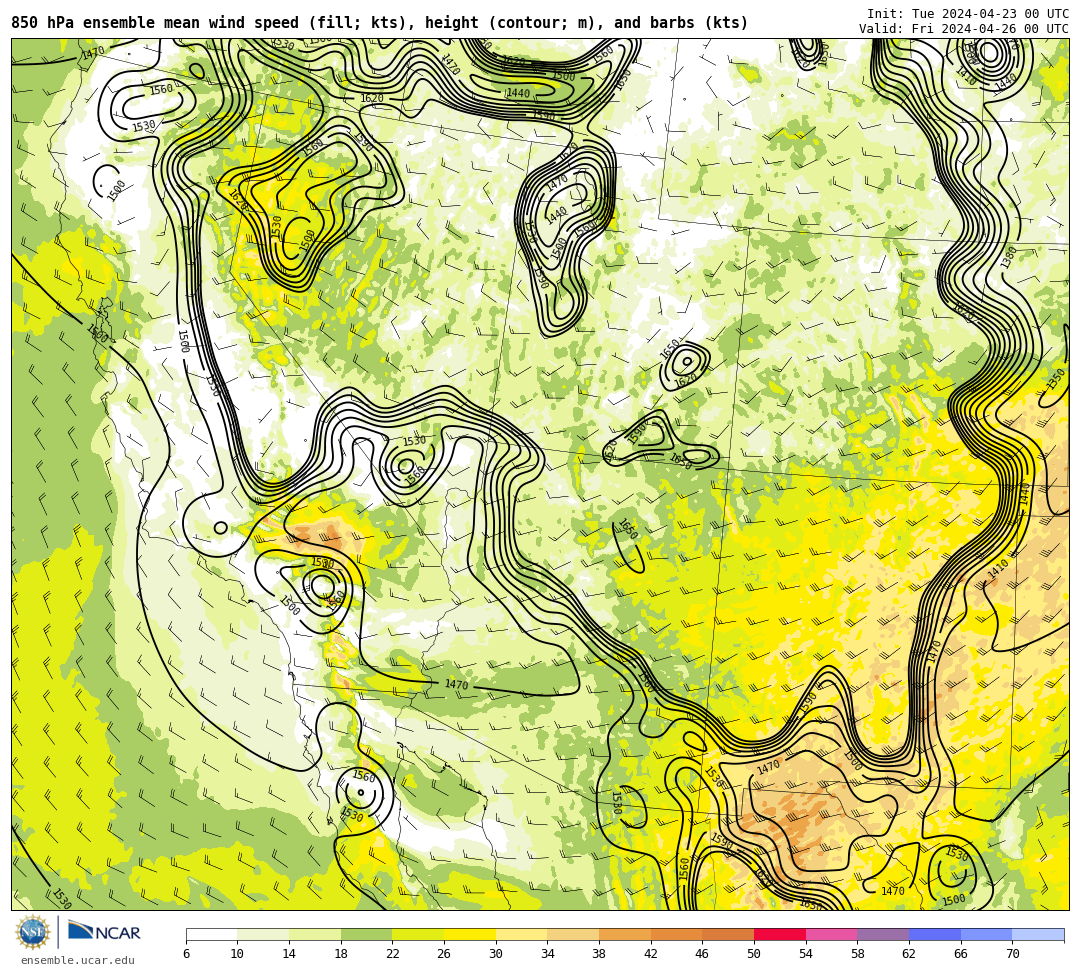Click the 22-26 kts yellow-green color bar segment
The width and height of the screenshot is (1080, 973).
point(418,934)
